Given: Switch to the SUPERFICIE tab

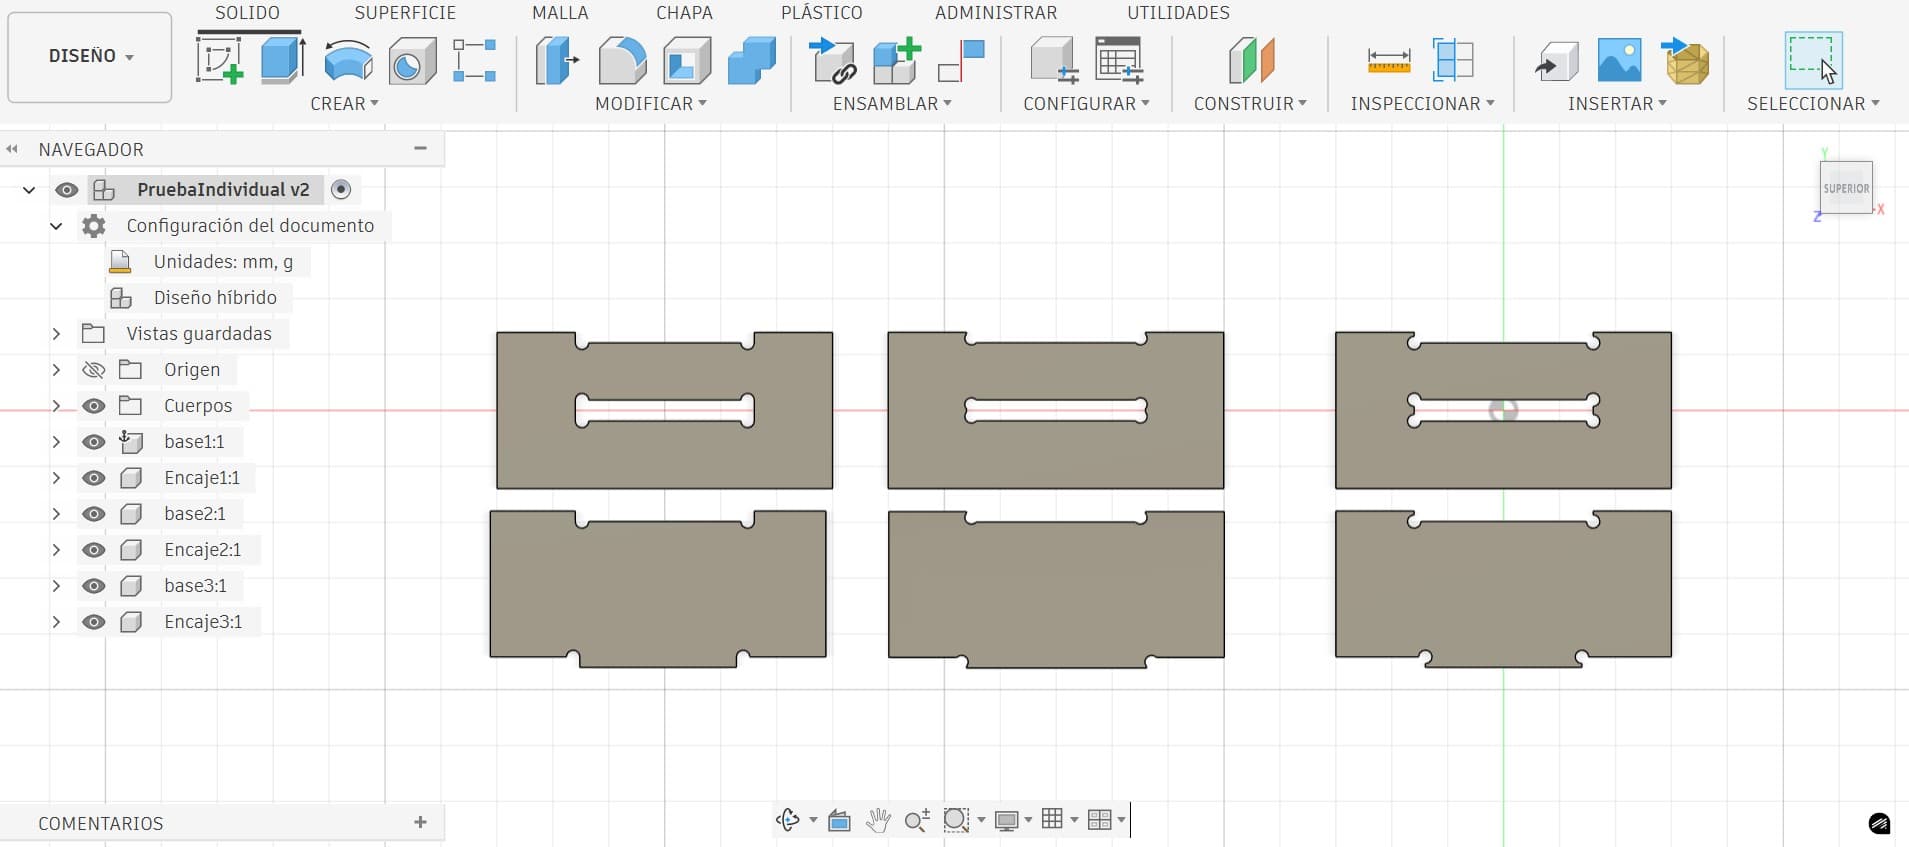Looking at the screenshot, I should click(x=405, y=13).
